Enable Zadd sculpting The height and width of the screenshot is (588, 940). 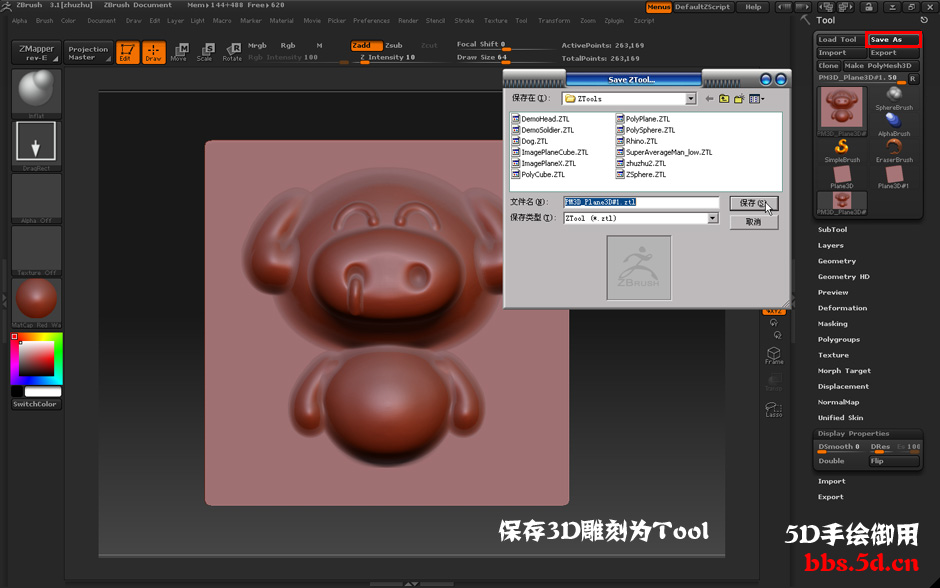pos(366,46)
